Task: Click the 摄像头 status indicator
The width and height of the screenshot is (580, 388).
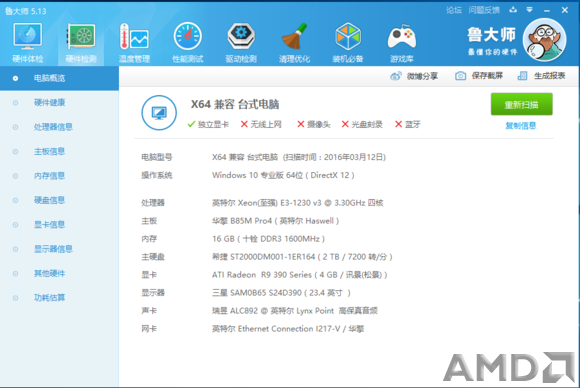Action: (x=314, y=124)
